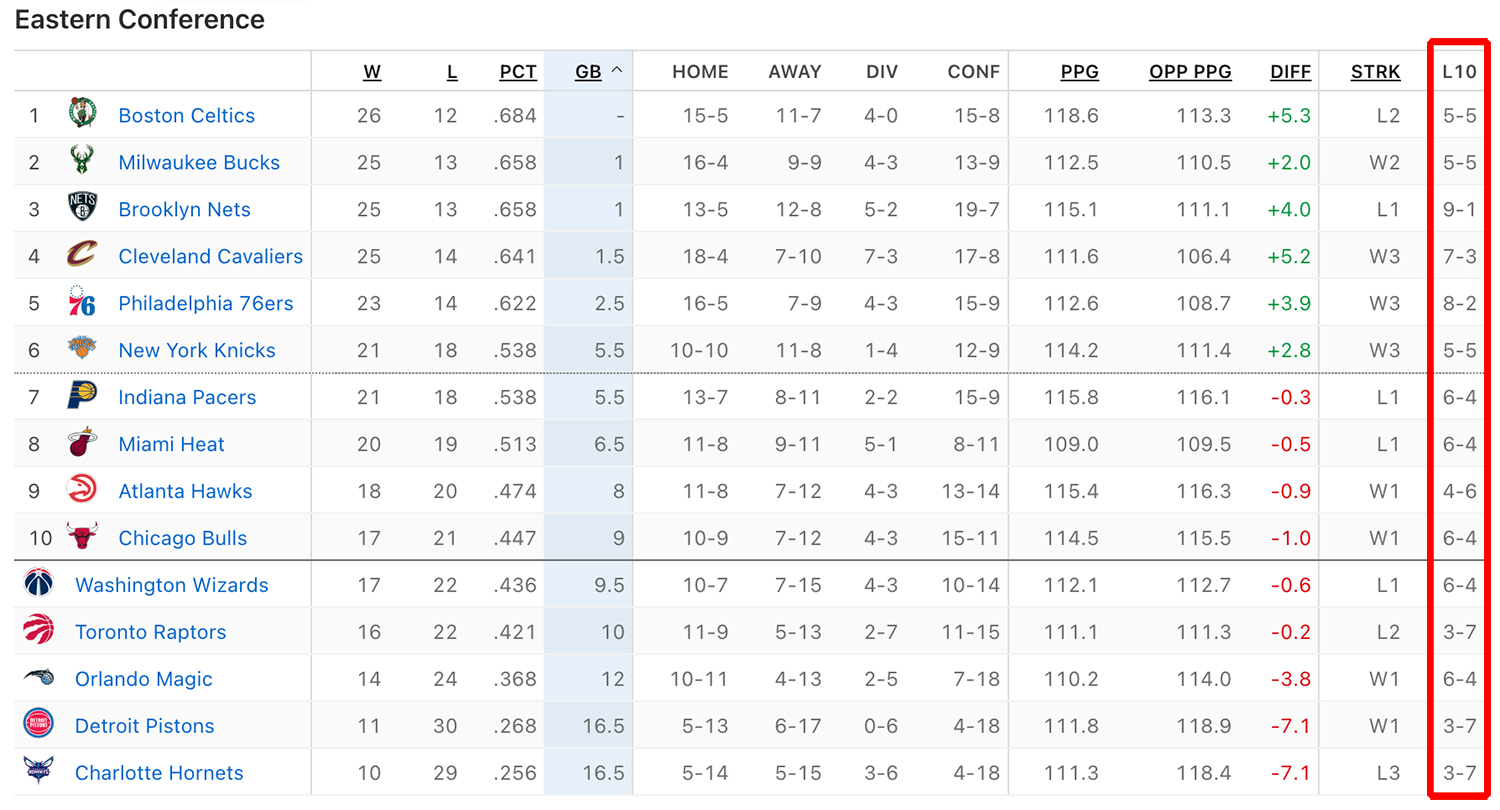The image size is (1500, 810).
Task: Sort standings by the W column
Action: (372, 71)
